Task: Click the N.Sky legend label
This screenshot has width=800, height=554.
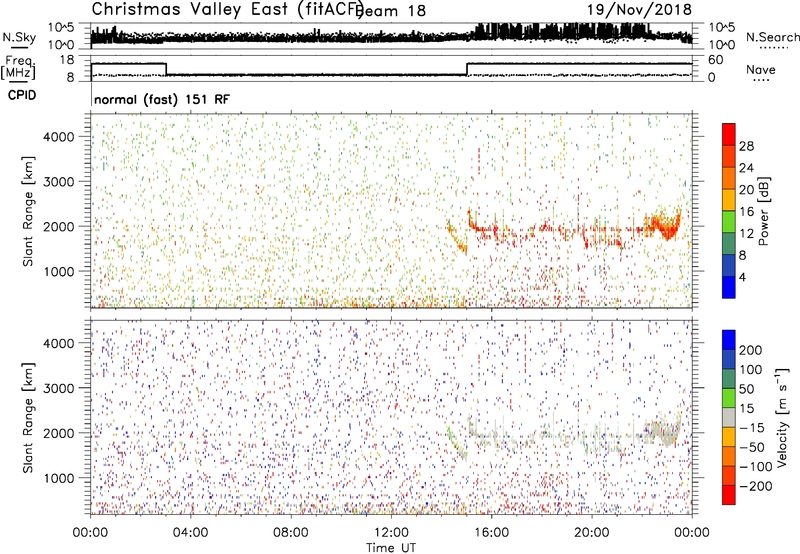Action: (19, 37)
